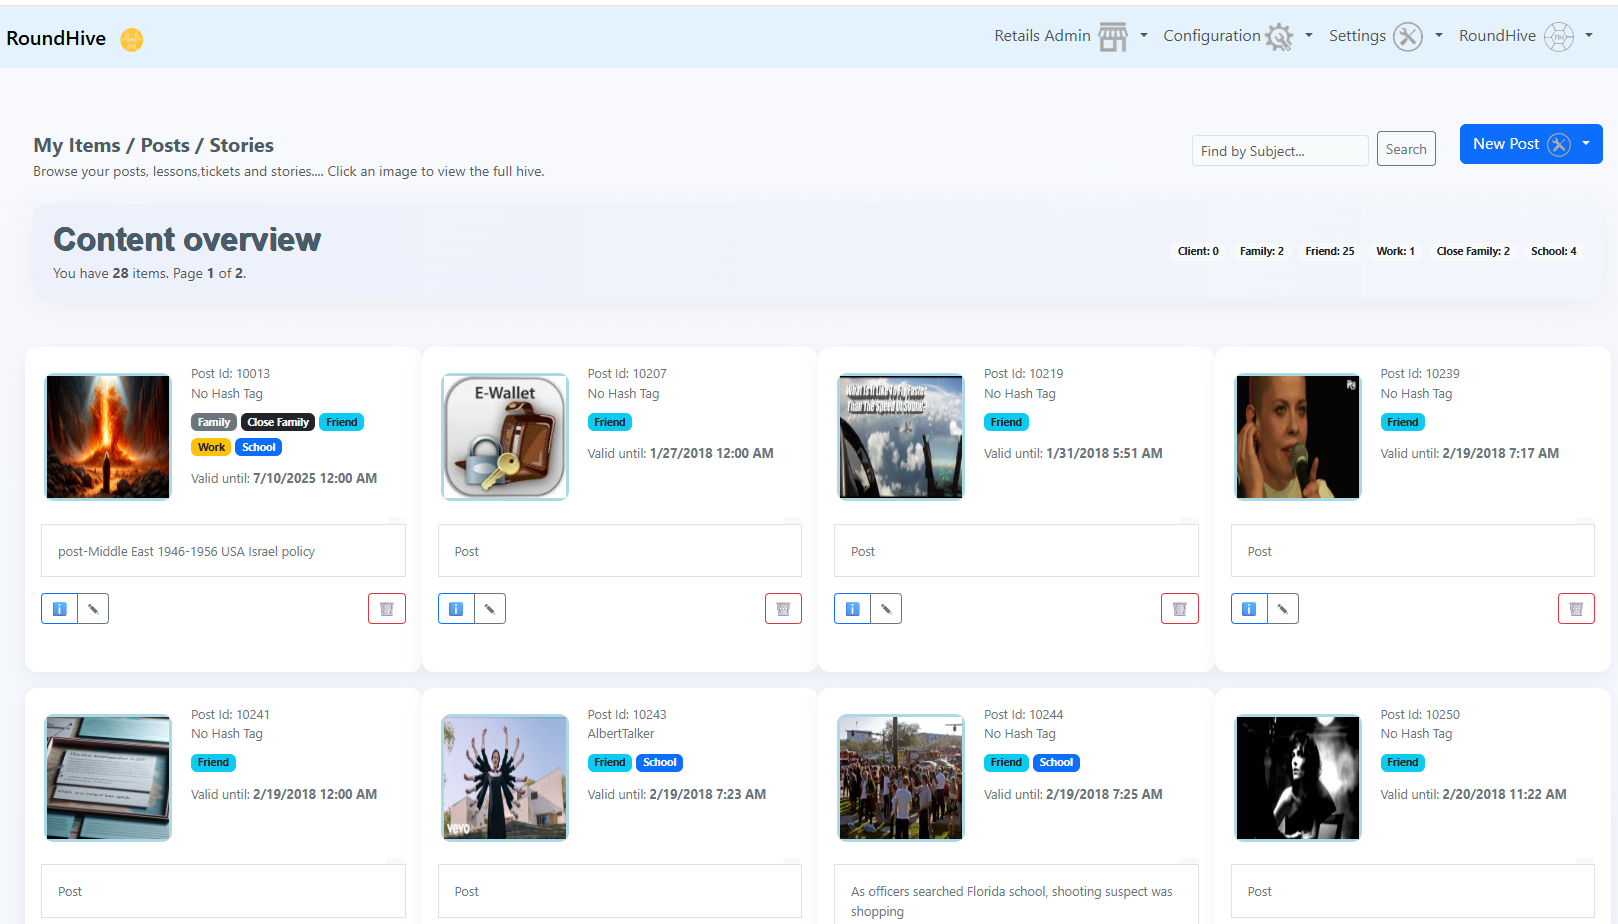Open the RoundHive account menu

tap(1525, 36)
